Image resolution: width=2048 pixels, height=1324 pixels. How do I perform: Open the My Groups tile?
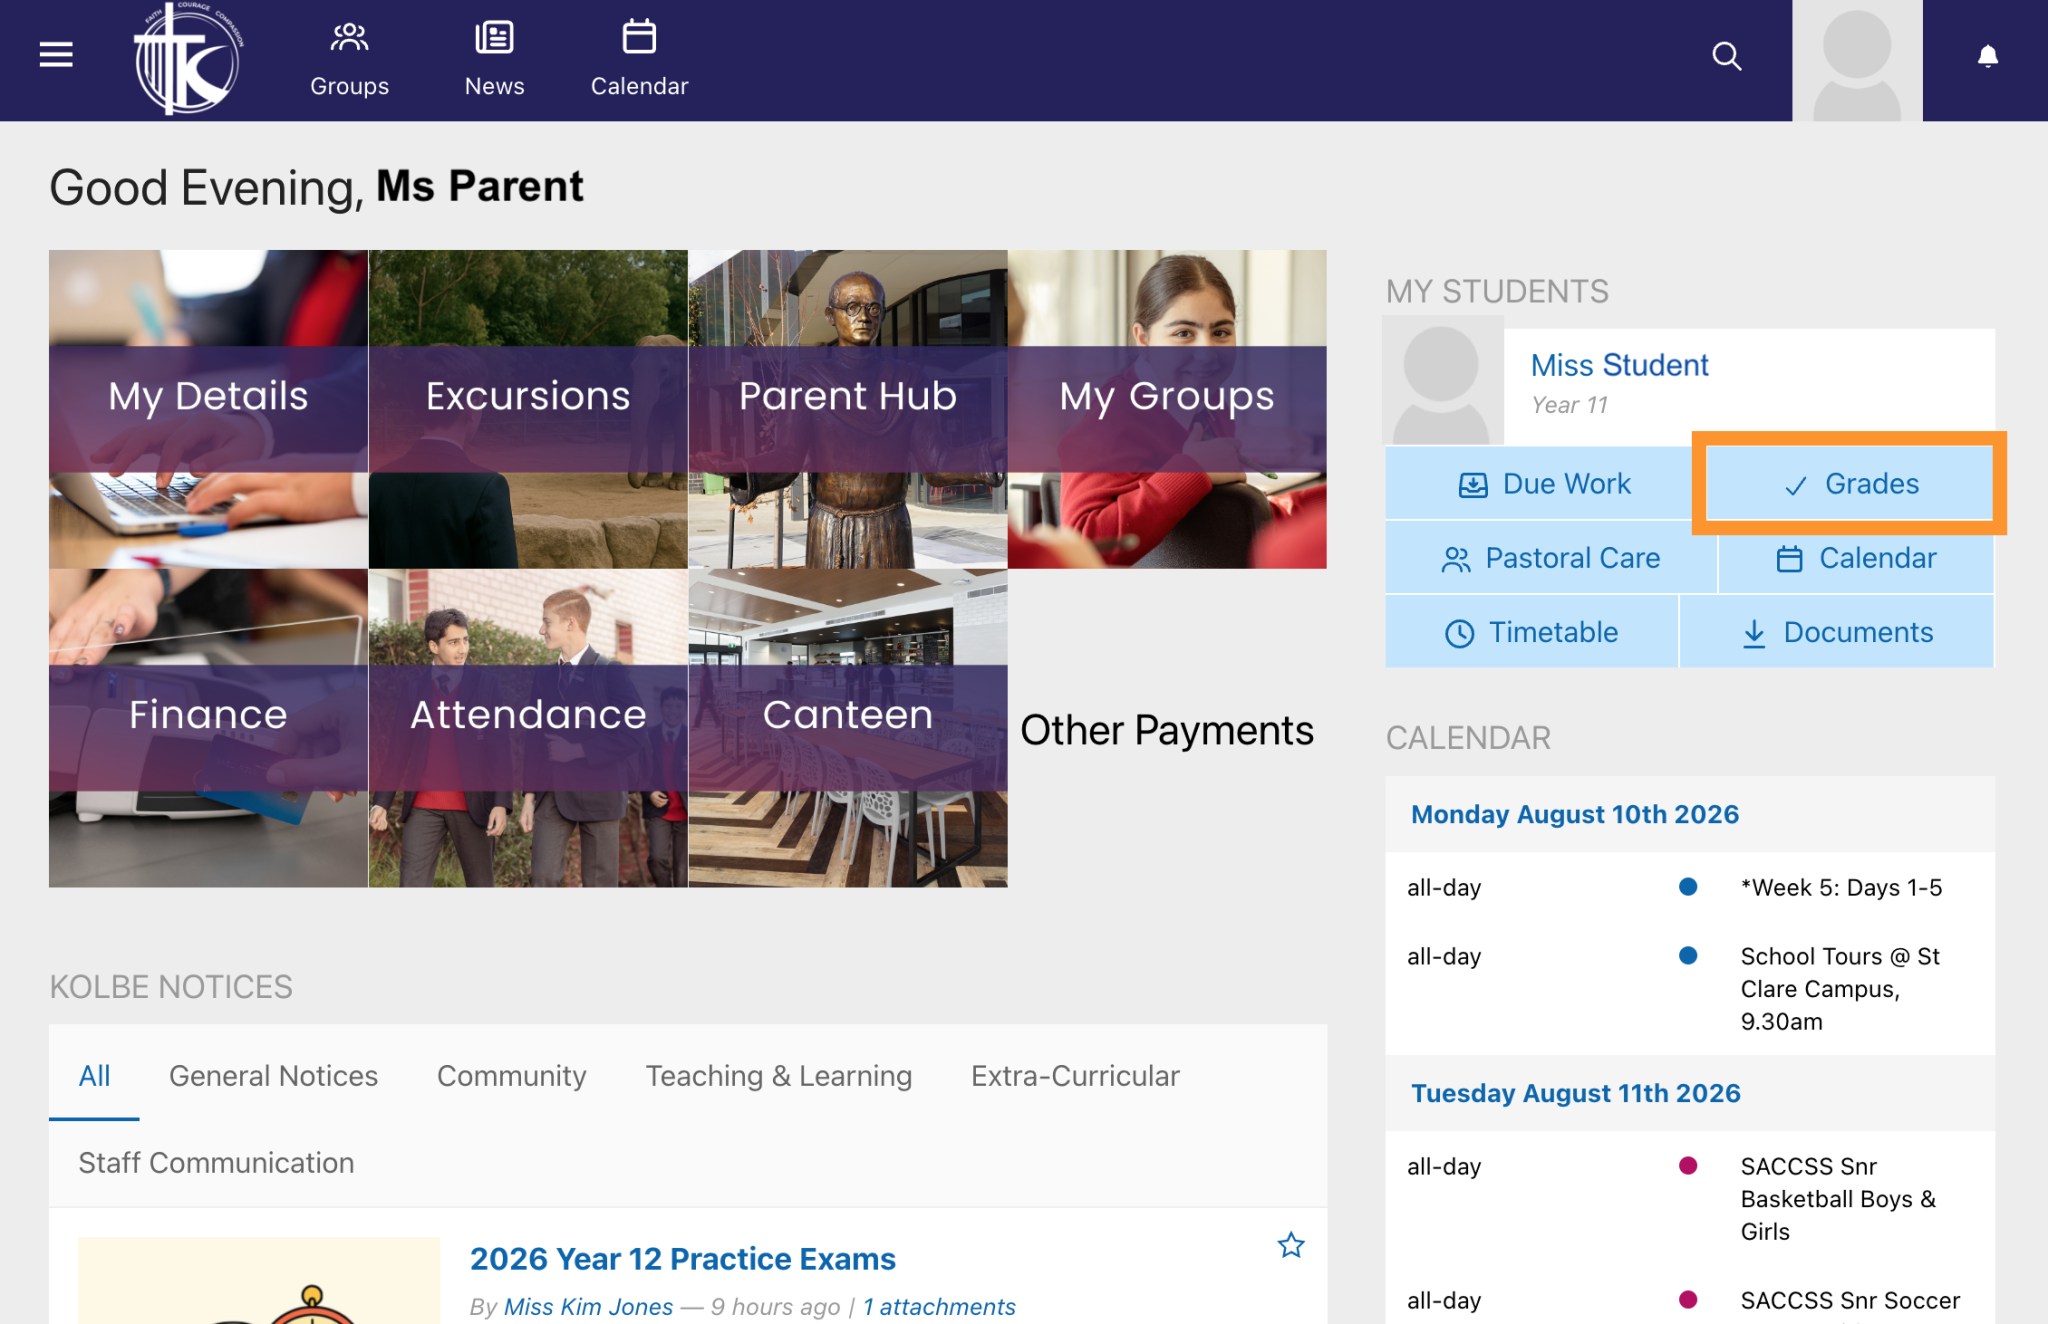(1167, 409)
